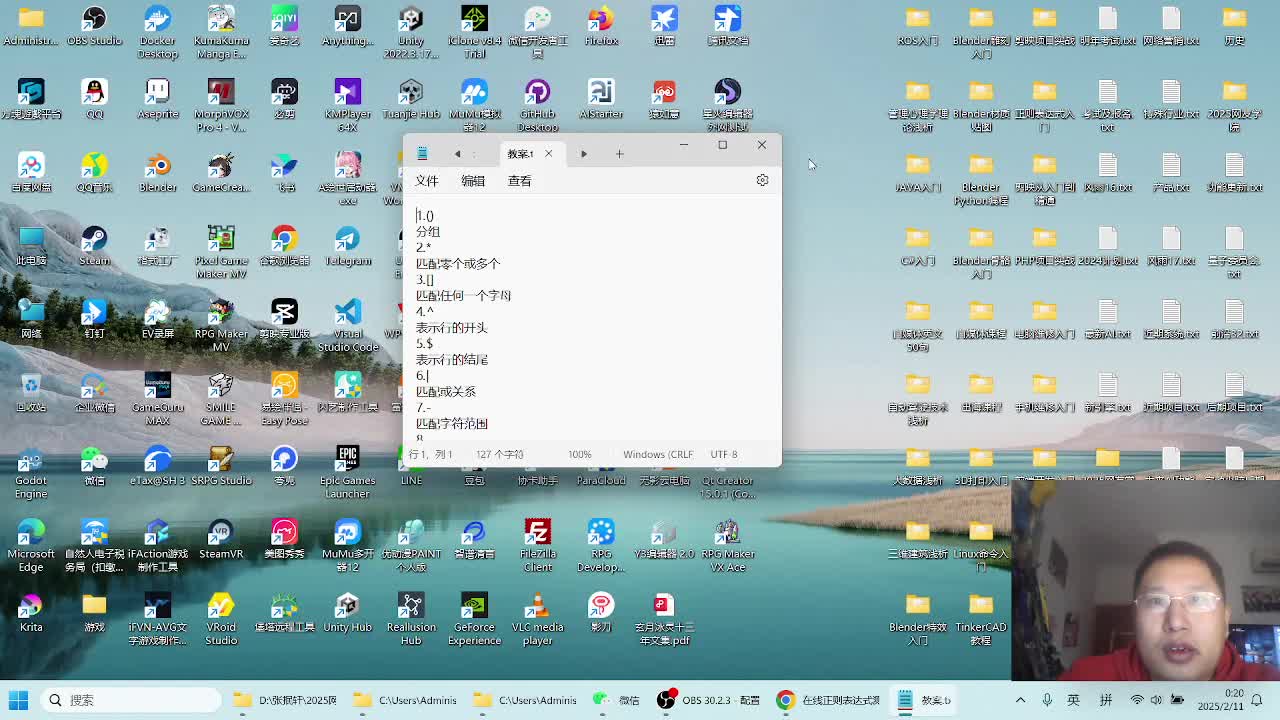Open the FileZilla Client shortcut
1280x720 pixels.
pos(537,545)
